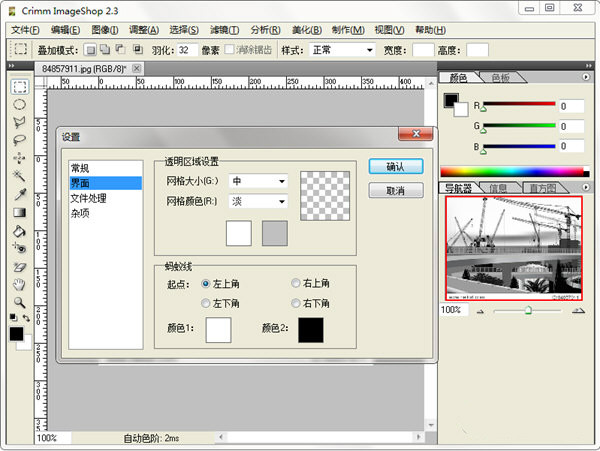Screen dimensions: 600x451
Task: Click the black 颜色2 swatch
Action: tap(310, 330)
